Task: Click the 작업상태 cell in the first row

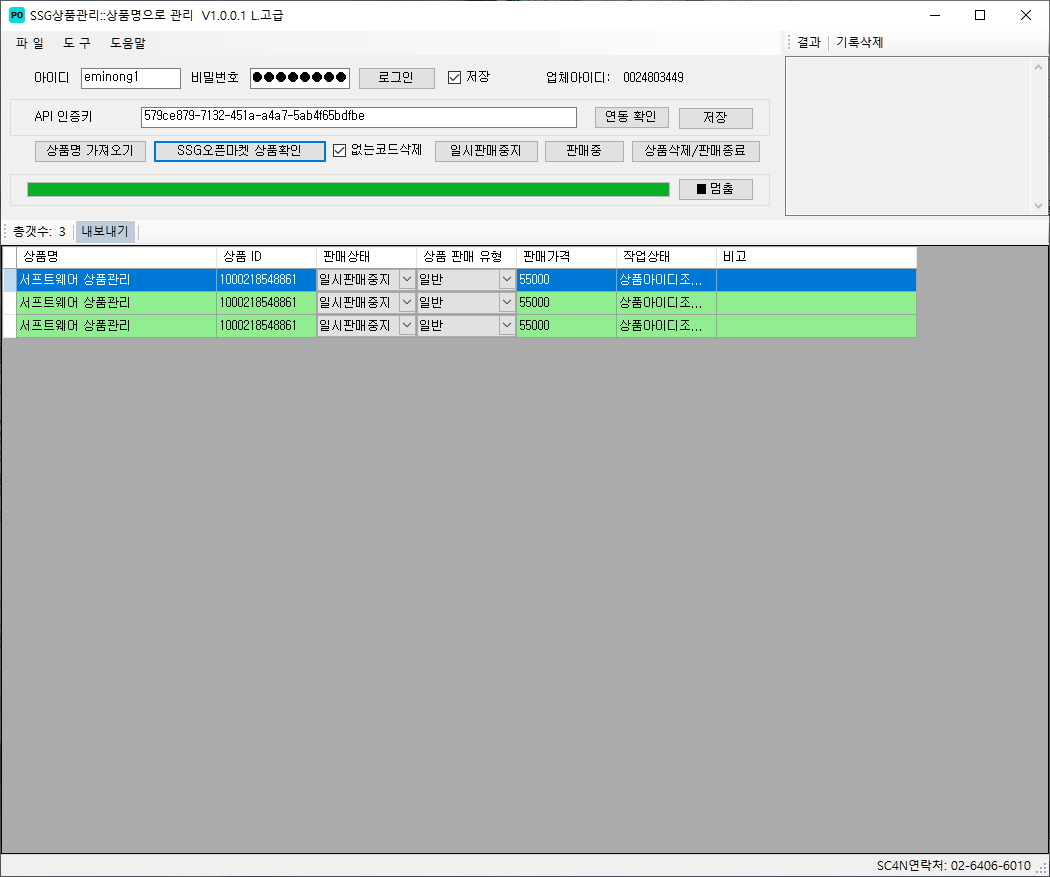Action: click(666, 280)
